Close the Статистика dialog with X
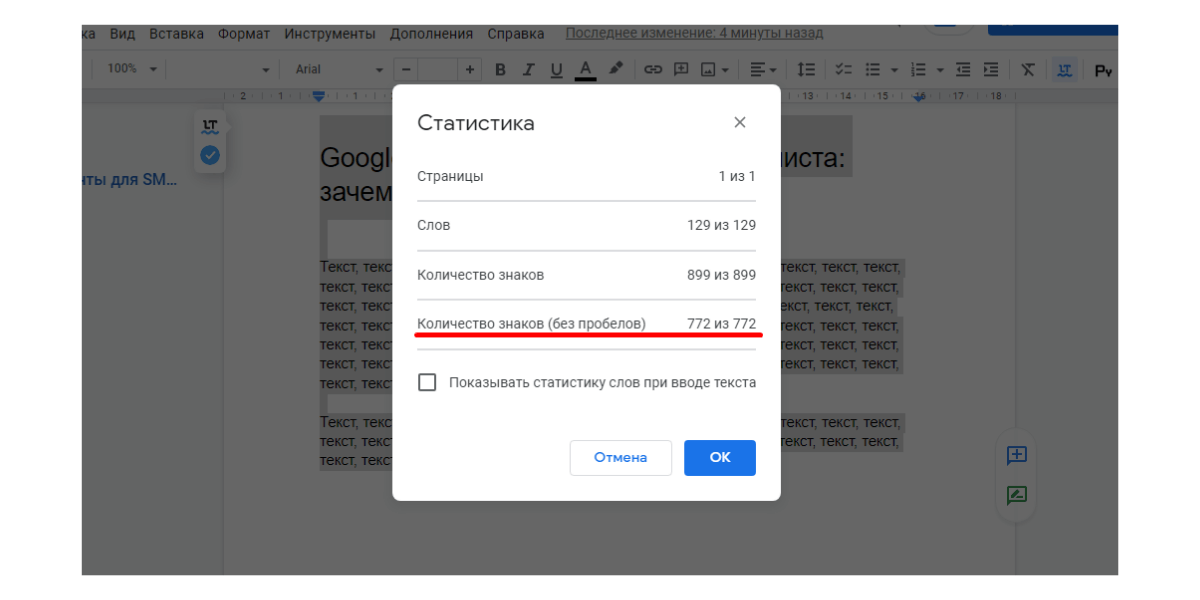 [x=740, y=123]
